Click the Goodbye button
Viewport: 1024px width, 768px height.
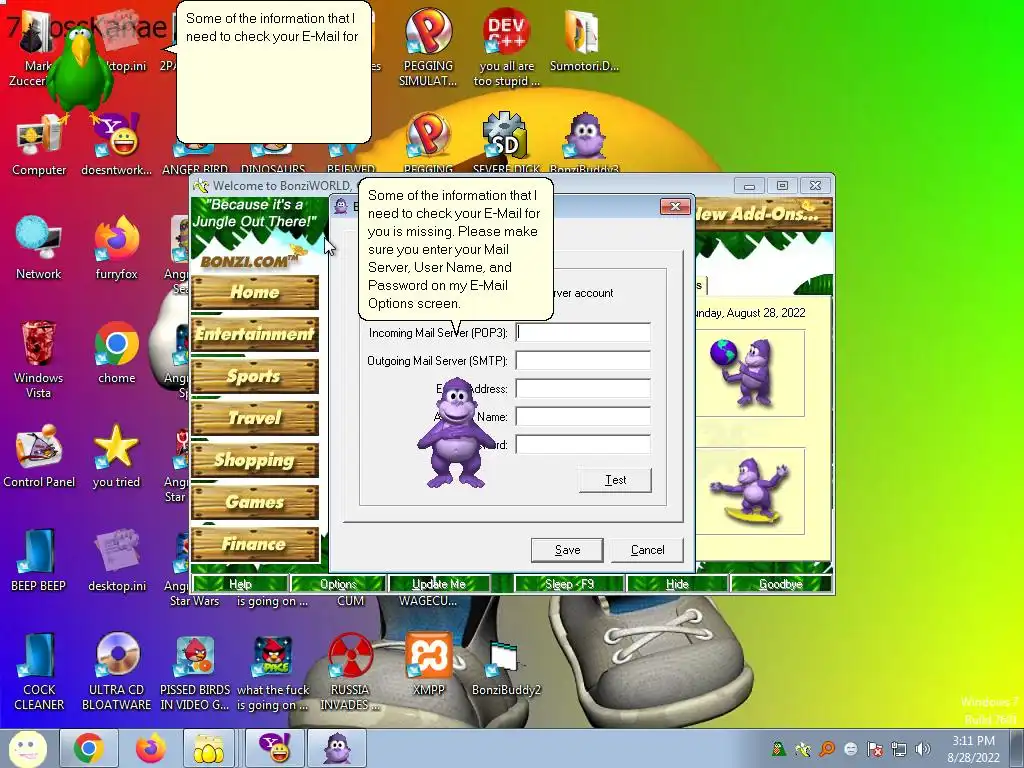(780, 584)
